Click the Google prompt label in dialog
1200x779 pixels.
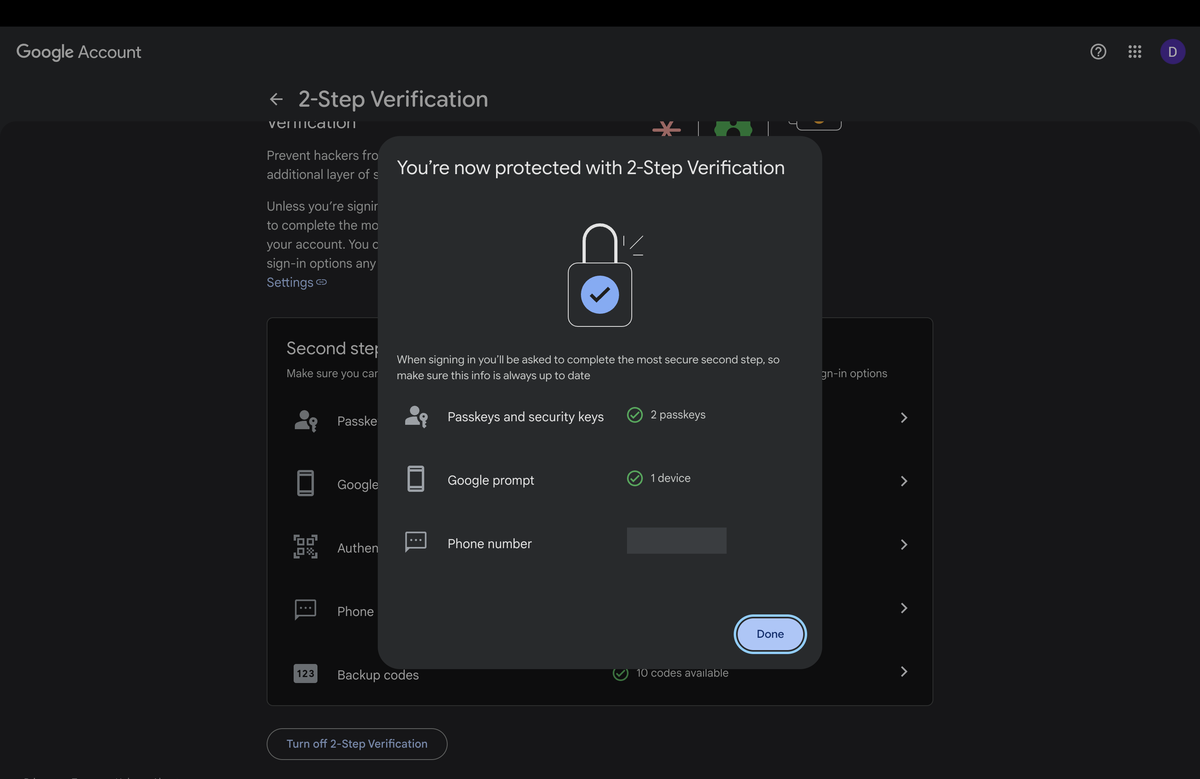(491, 480)
